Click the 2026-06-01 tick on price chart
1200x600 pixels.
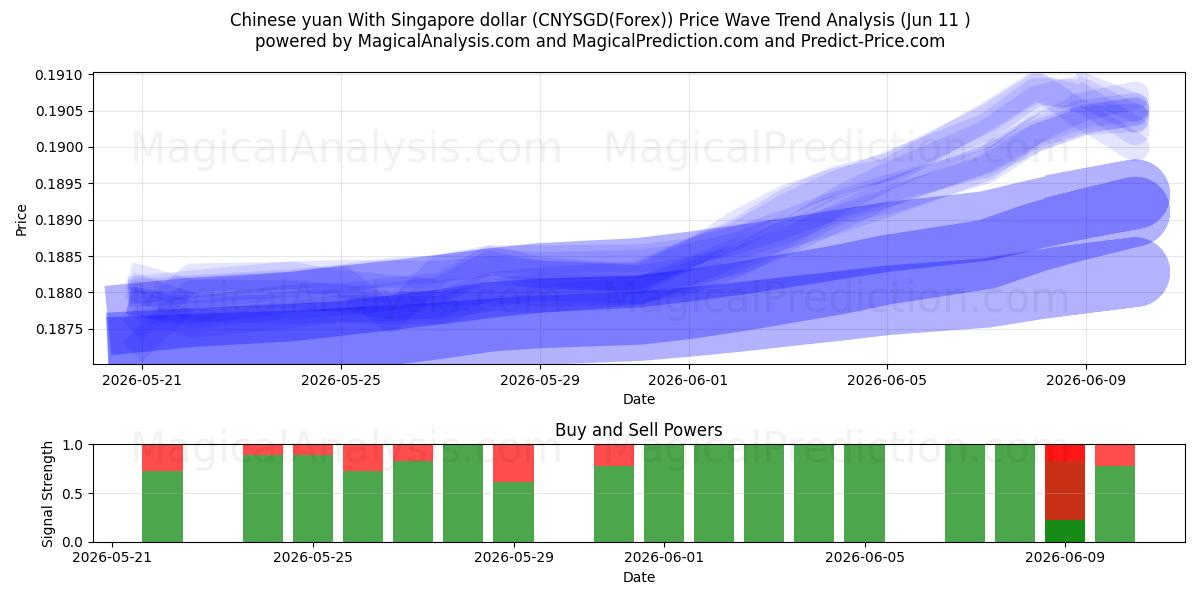point(688,380)
